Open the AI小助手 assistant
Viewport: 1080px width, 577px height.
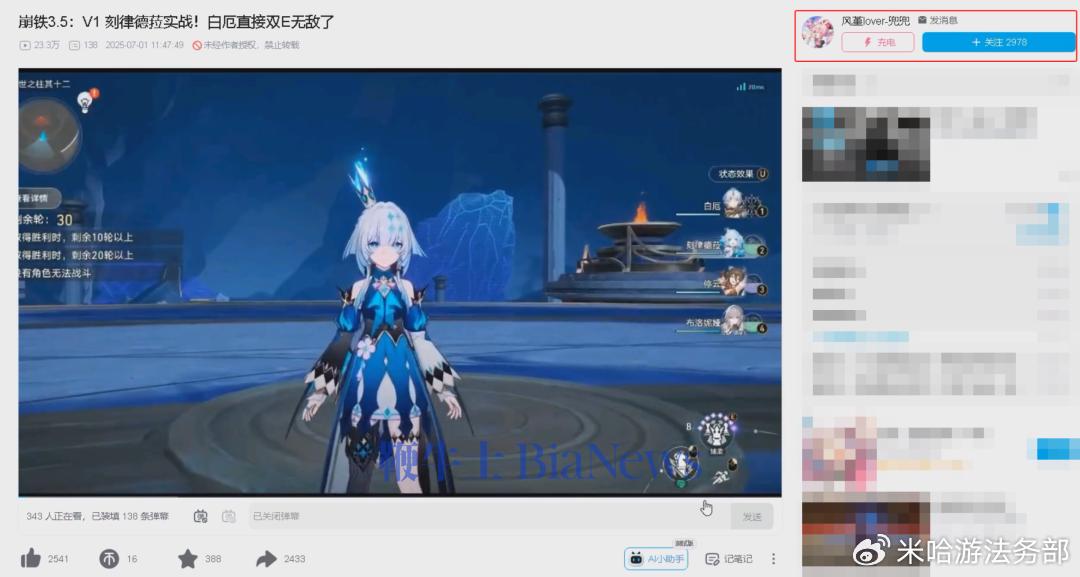658,558
